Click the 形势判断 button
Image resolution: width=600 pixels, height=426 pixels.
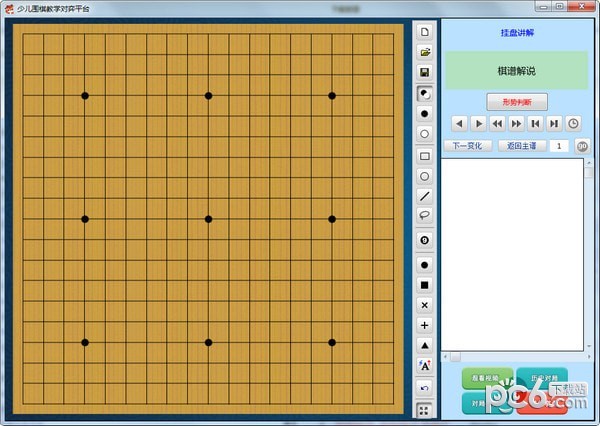tap(517, 102)
